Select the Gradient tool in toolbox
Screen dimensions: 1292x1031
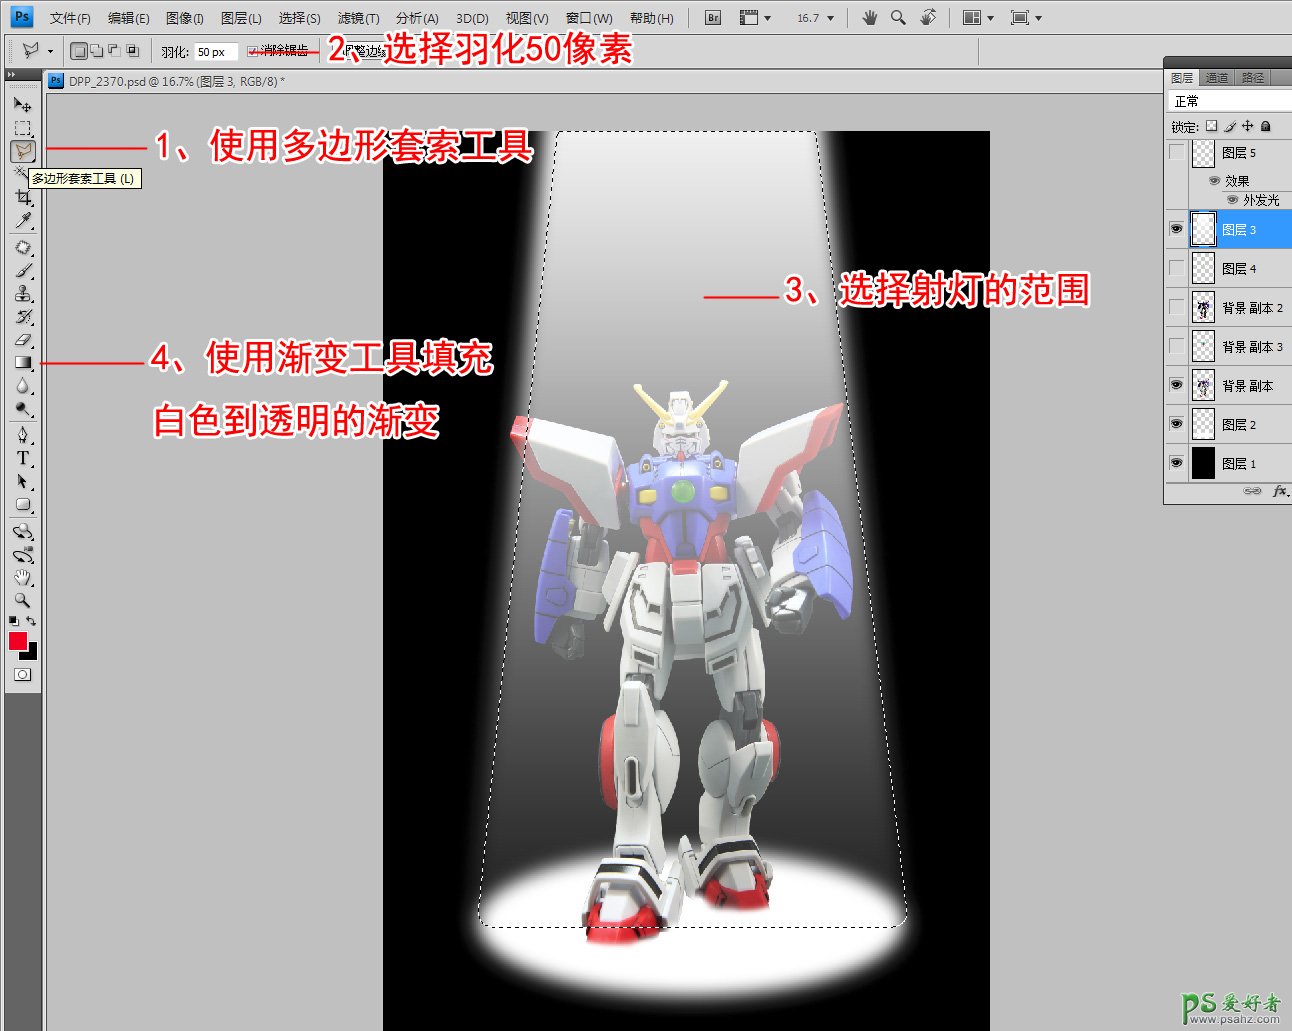coord(23,363)
